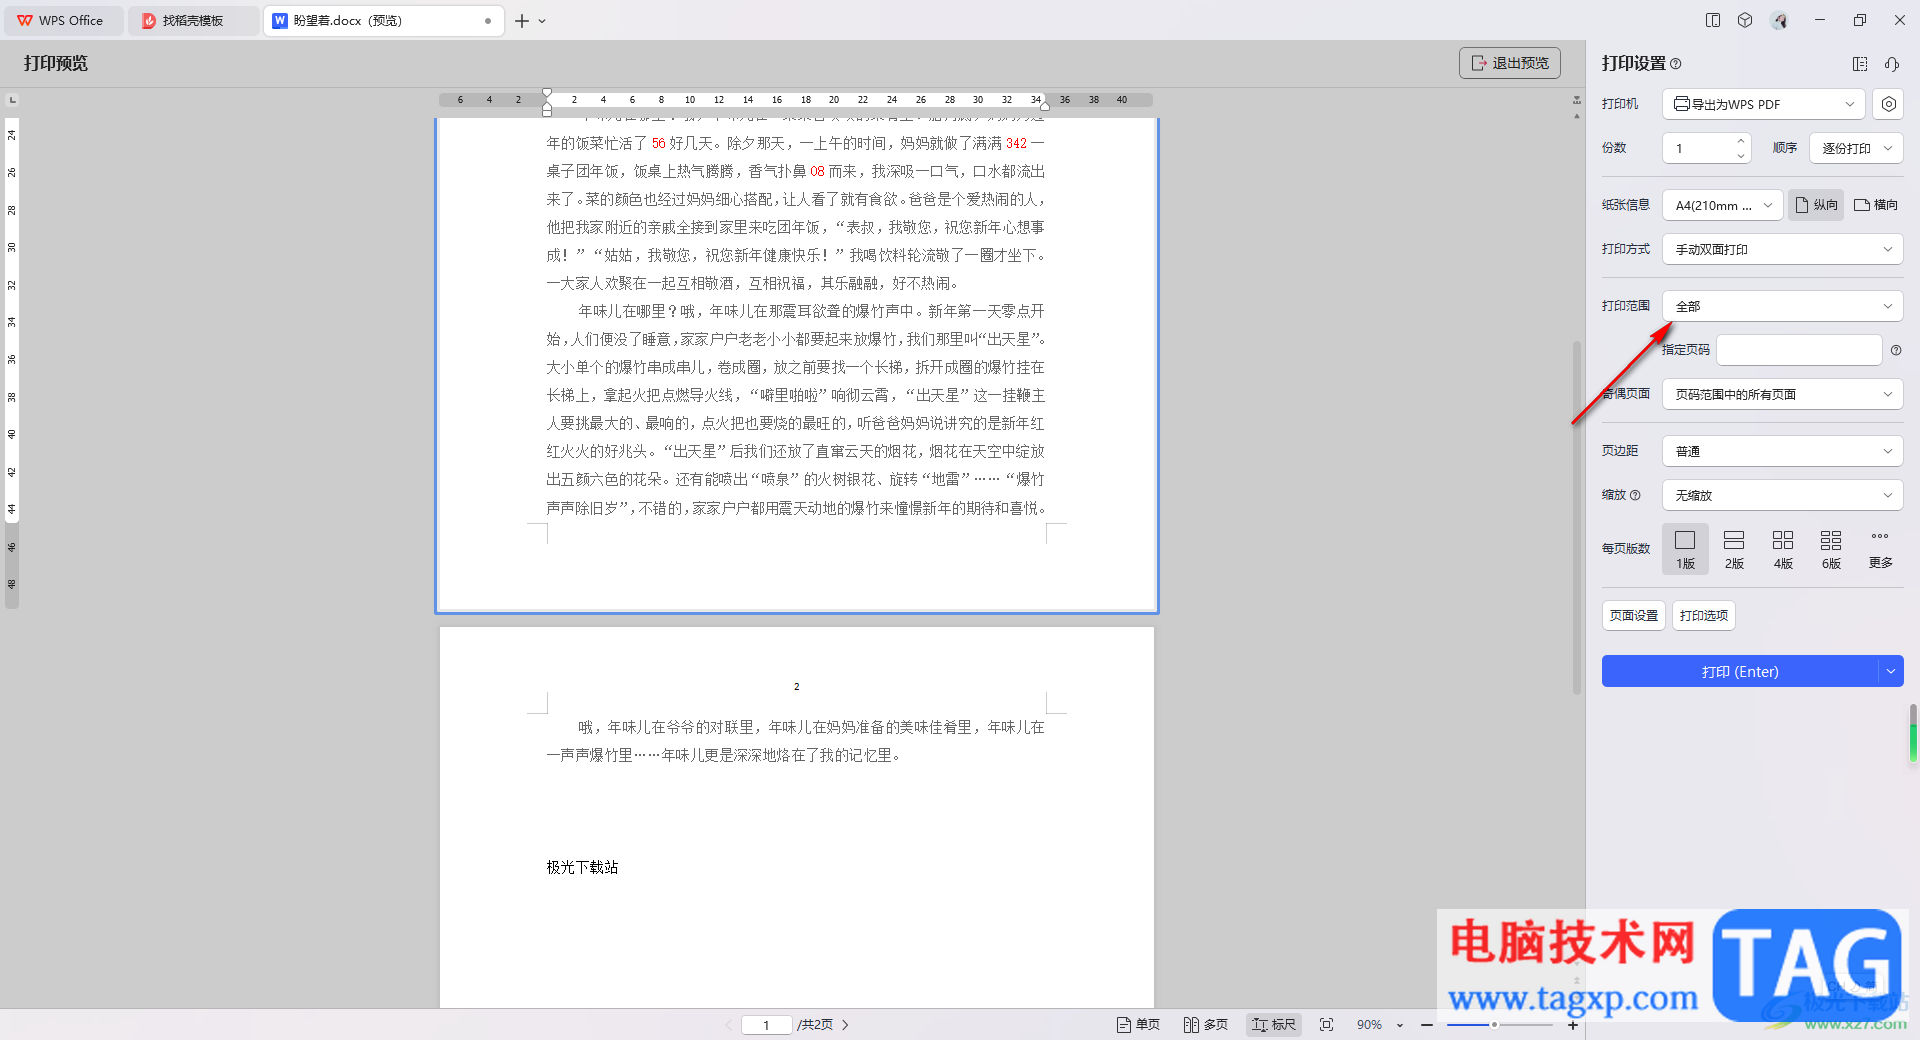
Task: Click the fit-to-window icon in status bar
Action: (1326, 1025)
